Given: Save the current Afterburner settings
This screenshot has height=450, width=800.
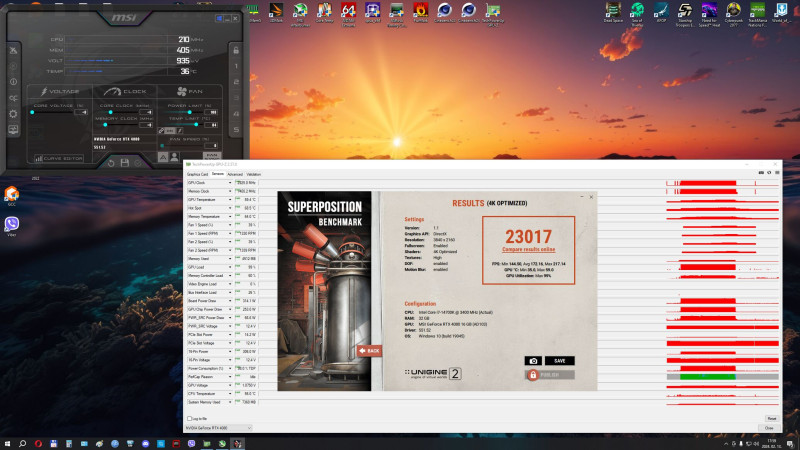Looking at the screenshot, I should pos(124,163).
